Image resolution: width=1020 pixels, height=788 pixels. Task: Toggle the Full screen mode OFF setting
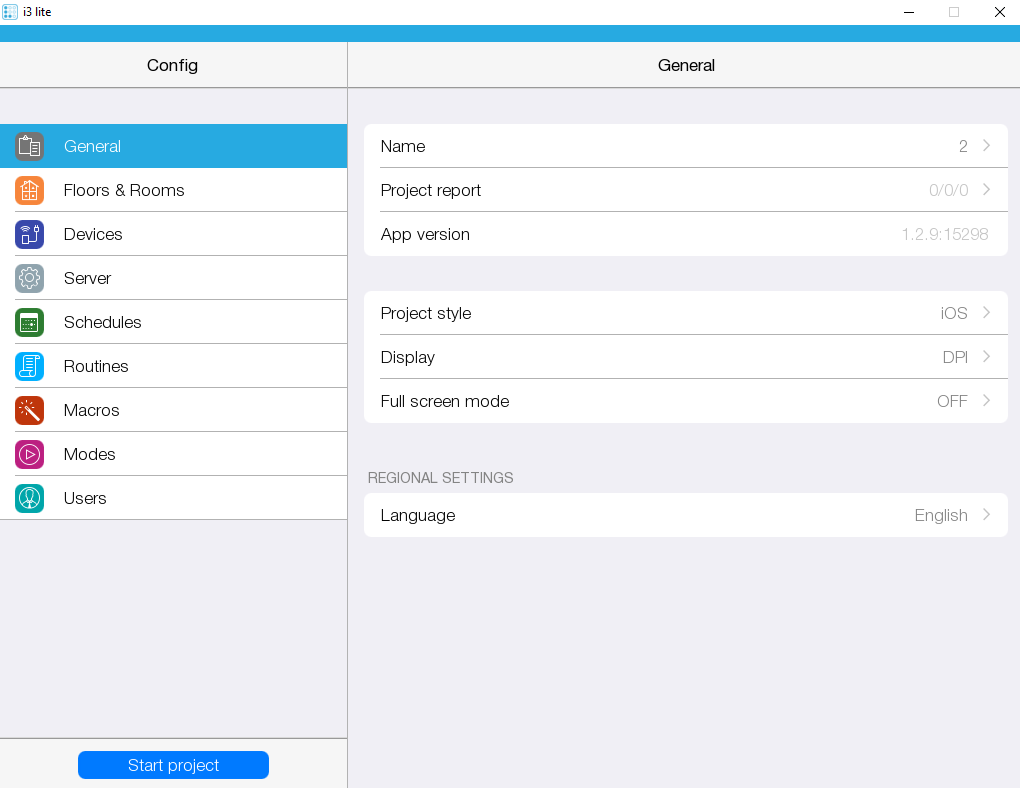pos(951,401)
